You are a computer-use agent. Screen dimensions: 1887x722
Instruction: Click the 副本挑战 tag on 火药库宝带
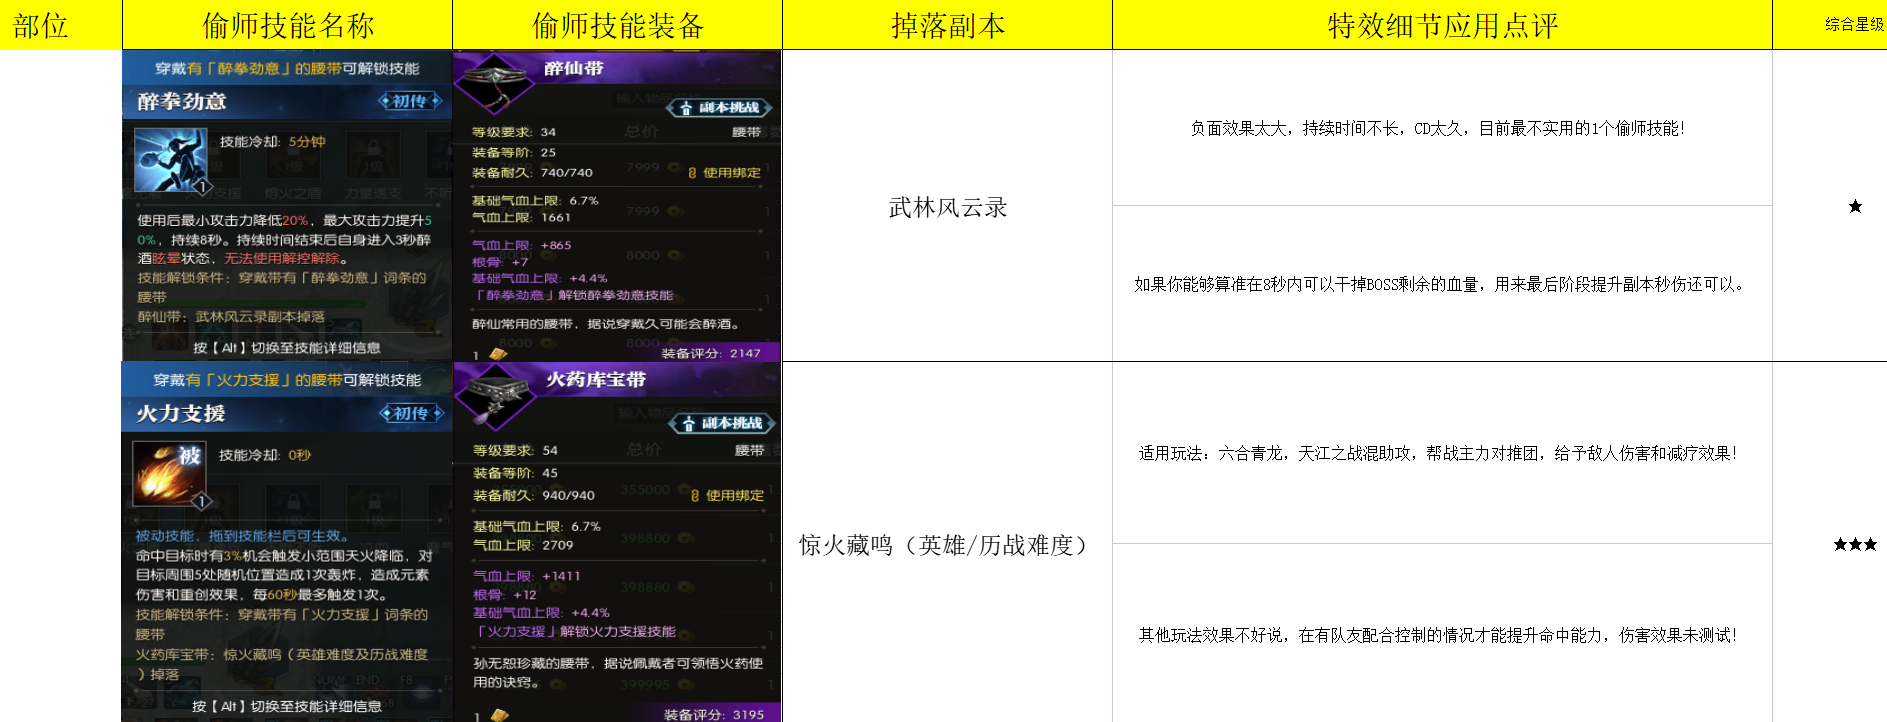[x=722, y=424]
